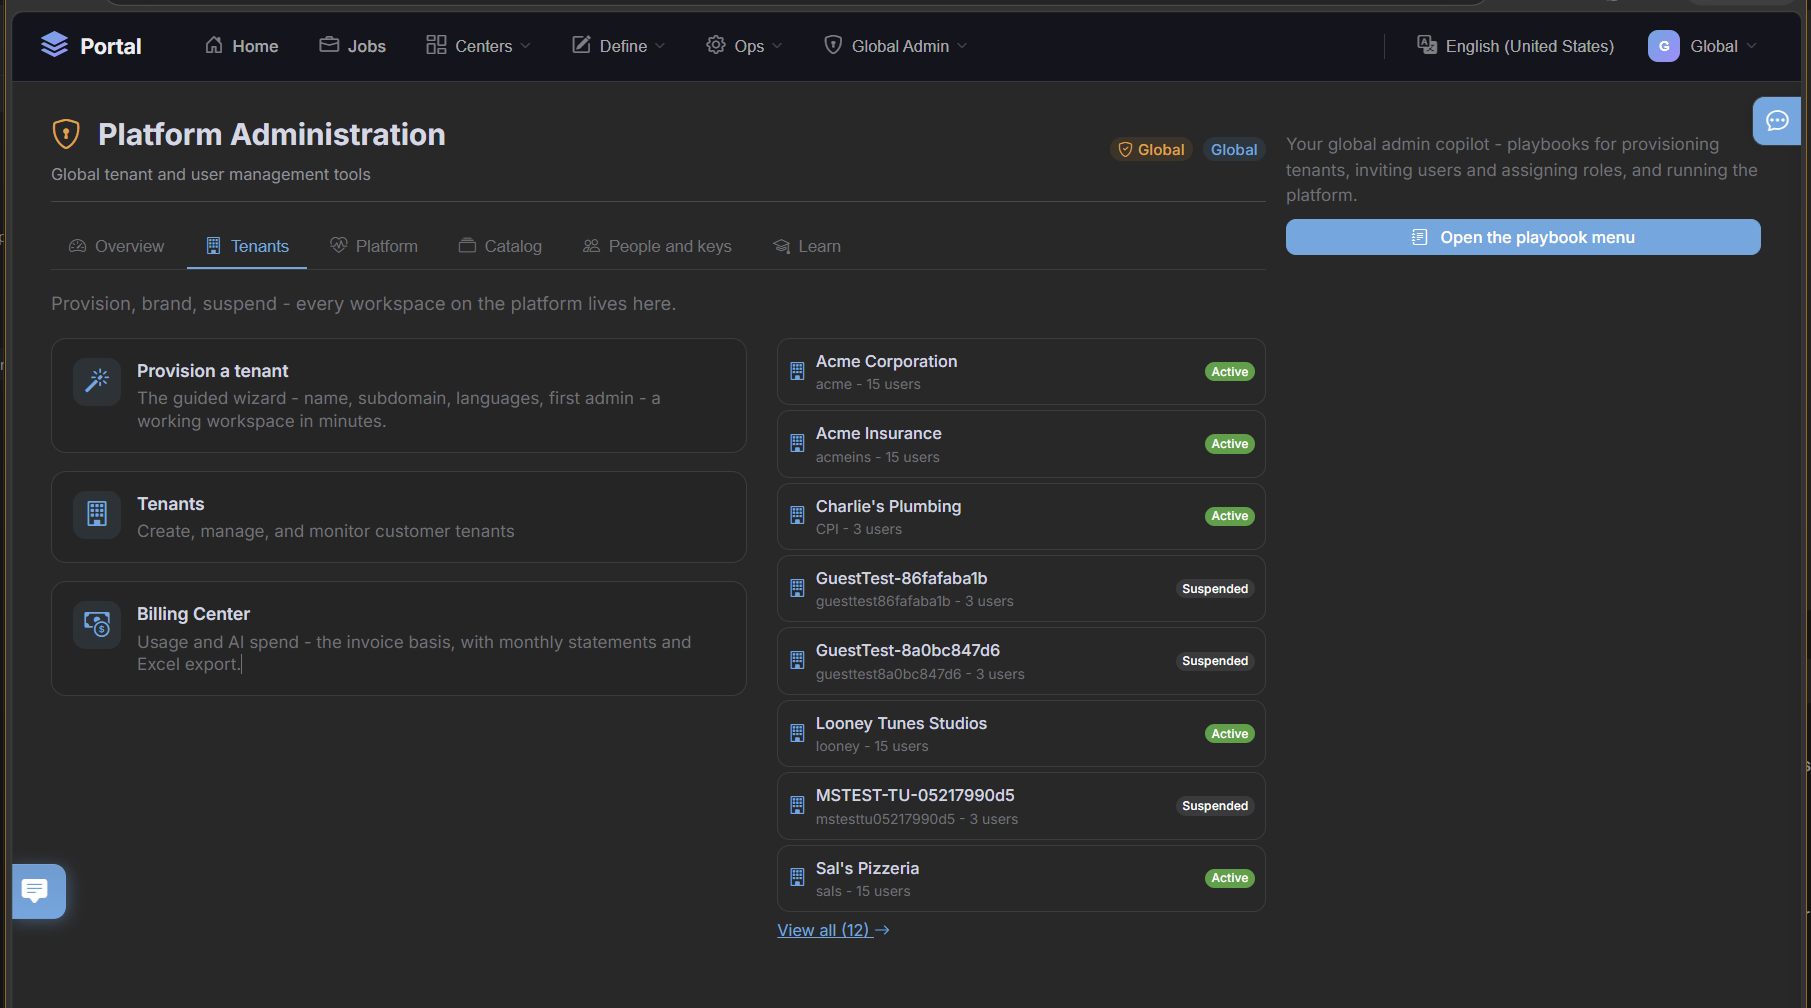The height and width of the screenshot is (1008, 1811).
Task: Click the Centers grid icon in navbar
Action: point(436,45)
